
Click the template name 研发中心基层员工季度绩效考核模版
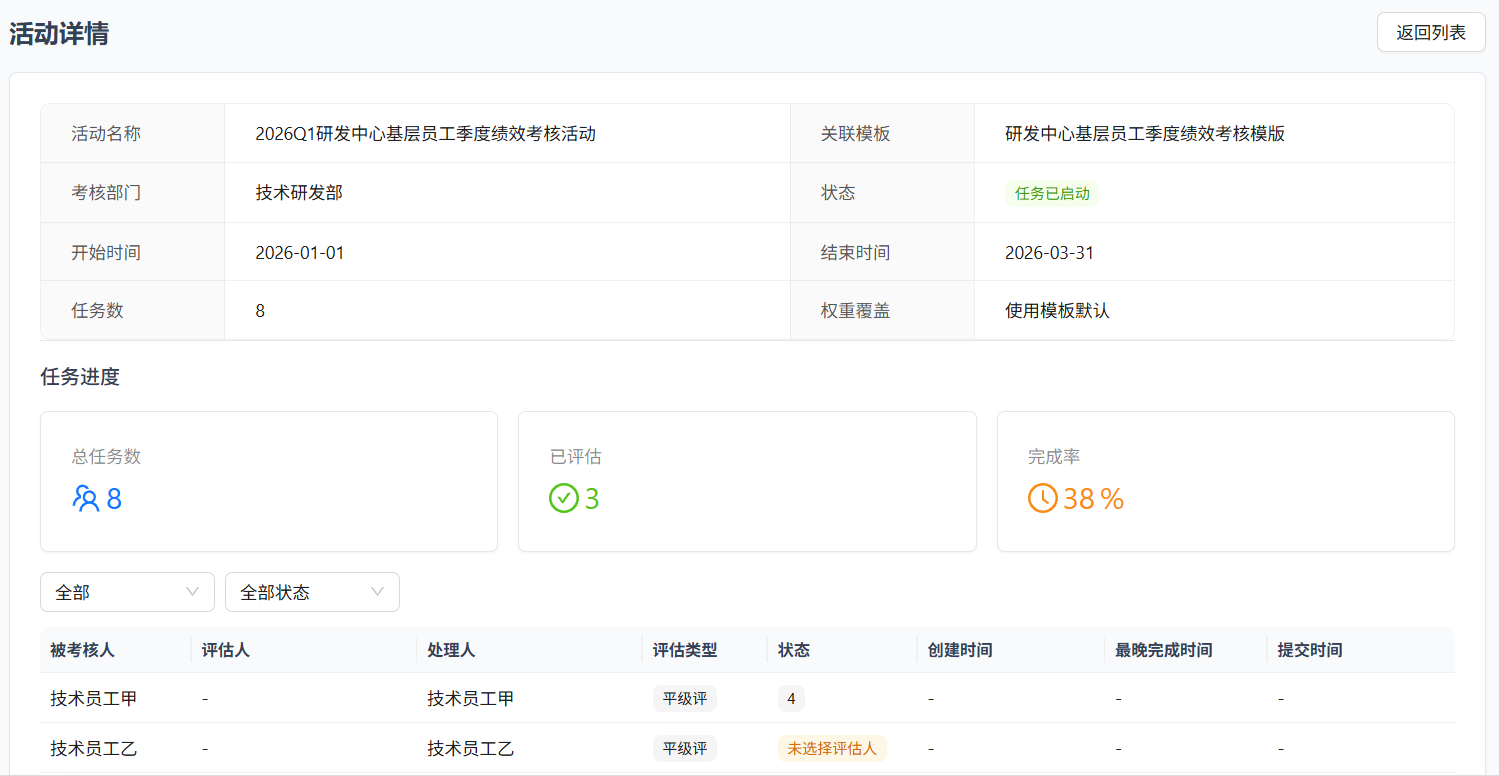1145,134
